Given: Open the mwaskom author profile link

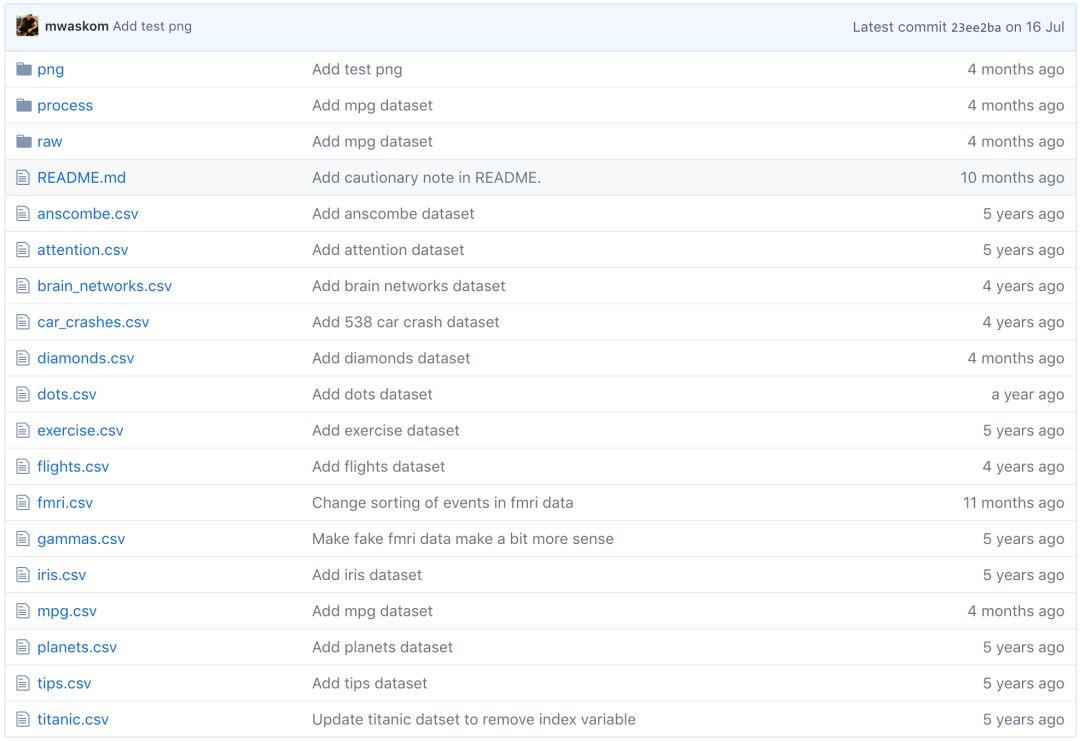Looking at the screenshot, I should tap(77, 26).
